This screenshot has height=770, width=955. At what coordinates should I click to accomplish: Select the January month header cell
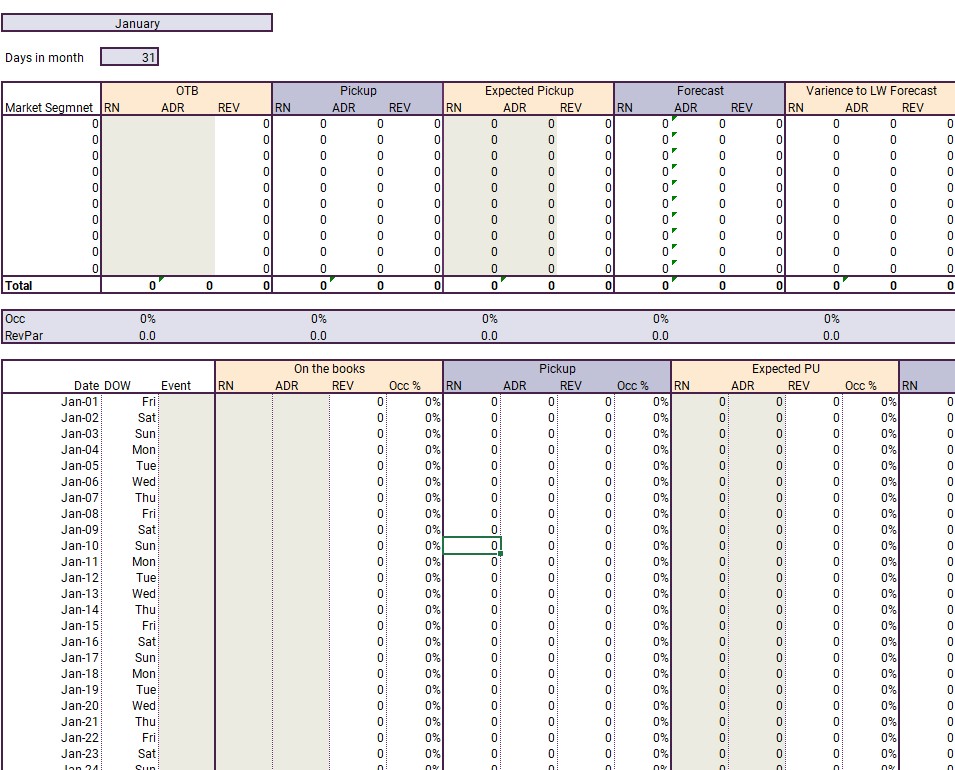pos(137,22)
